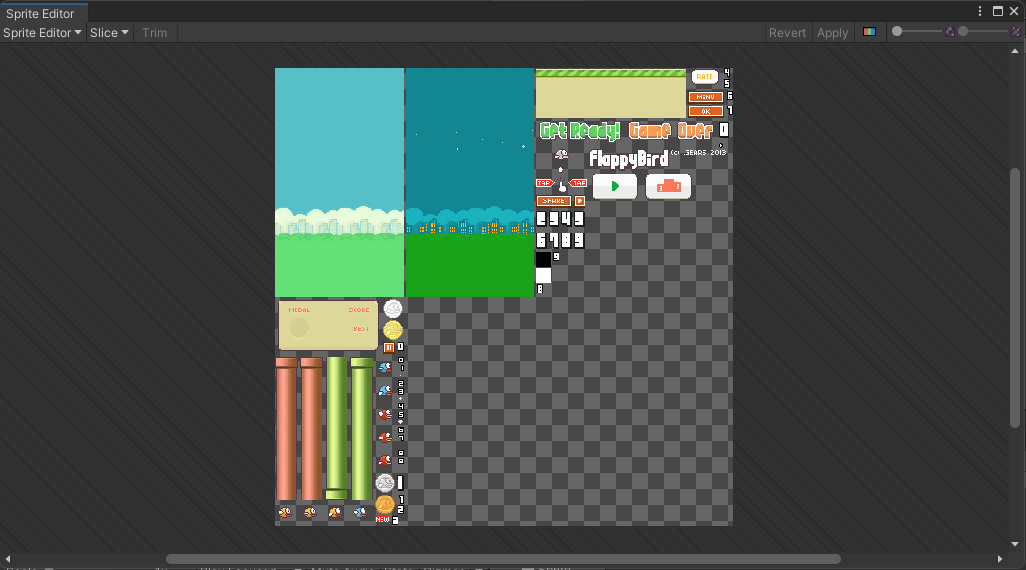The image size is (1026, 570).
Task: Select the red NEW label sprite
Action: click(382, 520)
